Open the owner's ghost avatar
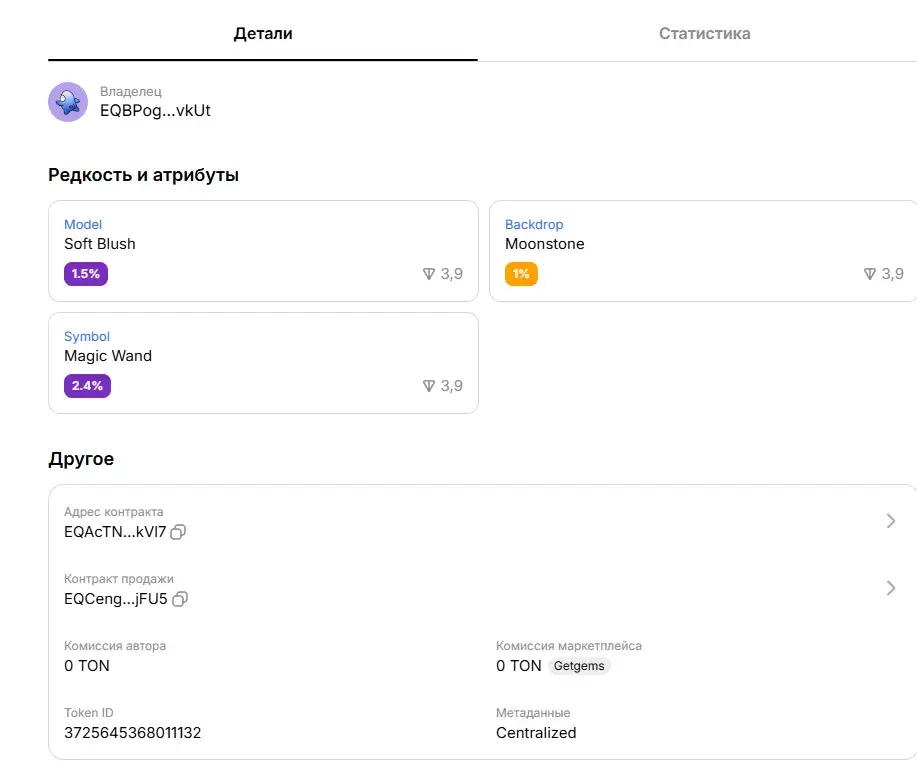Screen dimensions: 917x769 (x=68, y=102)
